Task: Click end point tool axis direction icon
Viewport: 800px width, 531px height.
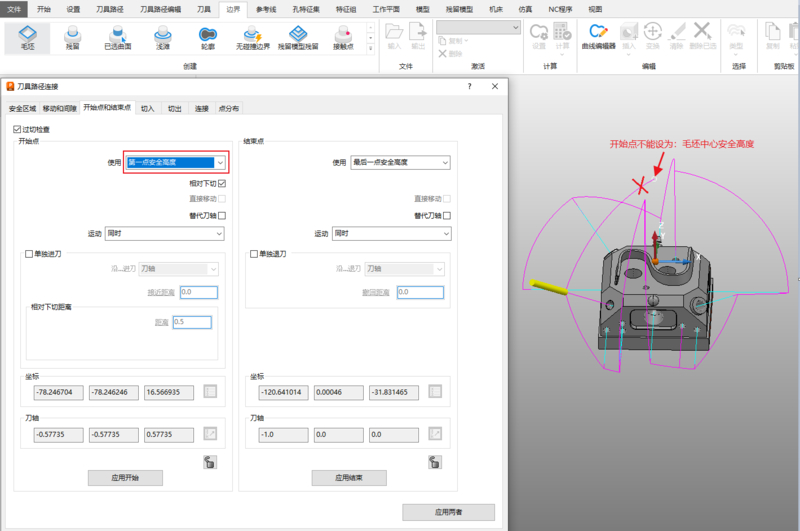Action: tap(435, 434)
